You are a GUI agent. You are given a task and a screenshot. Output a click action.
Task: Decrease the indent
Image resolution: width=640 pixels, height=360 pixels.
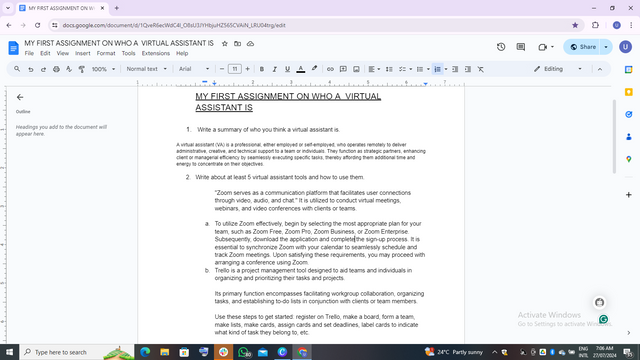point(455,69)
